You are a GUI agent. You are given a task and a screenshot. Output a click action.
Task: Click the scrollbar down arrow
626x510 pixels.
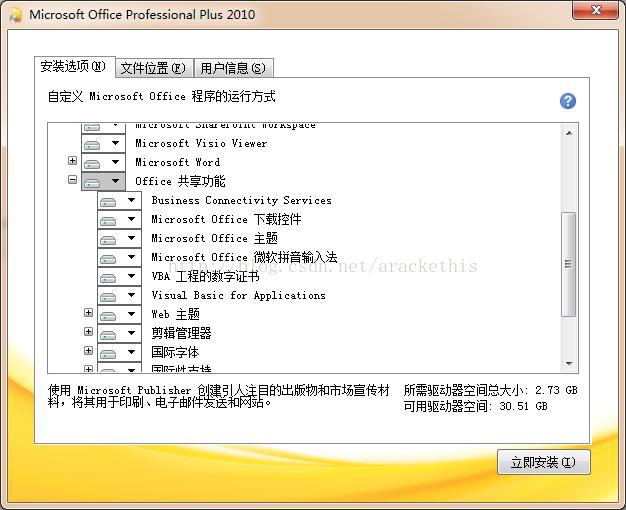coord(569,363)
